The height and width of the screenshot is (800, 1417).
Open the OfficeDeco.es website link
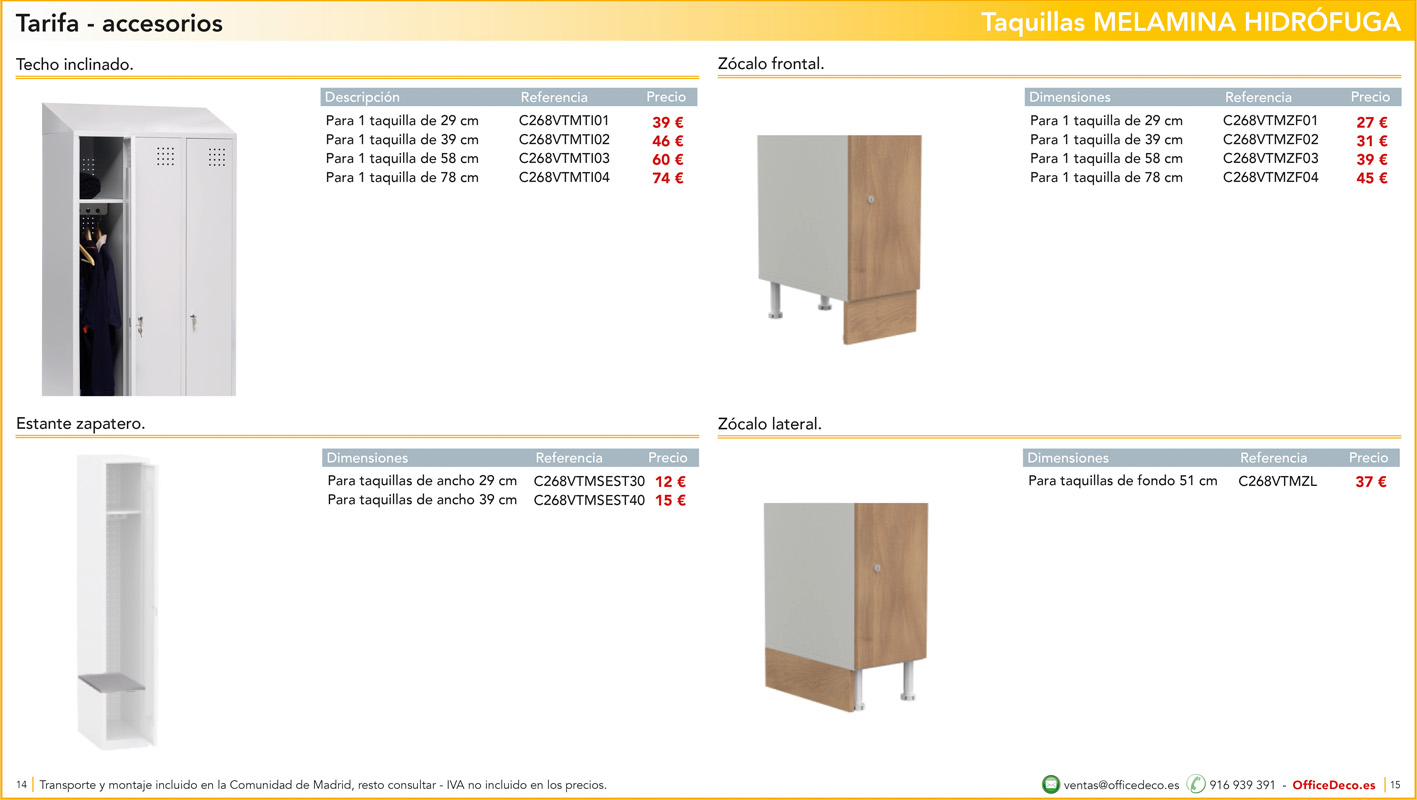coord(1333,785)
